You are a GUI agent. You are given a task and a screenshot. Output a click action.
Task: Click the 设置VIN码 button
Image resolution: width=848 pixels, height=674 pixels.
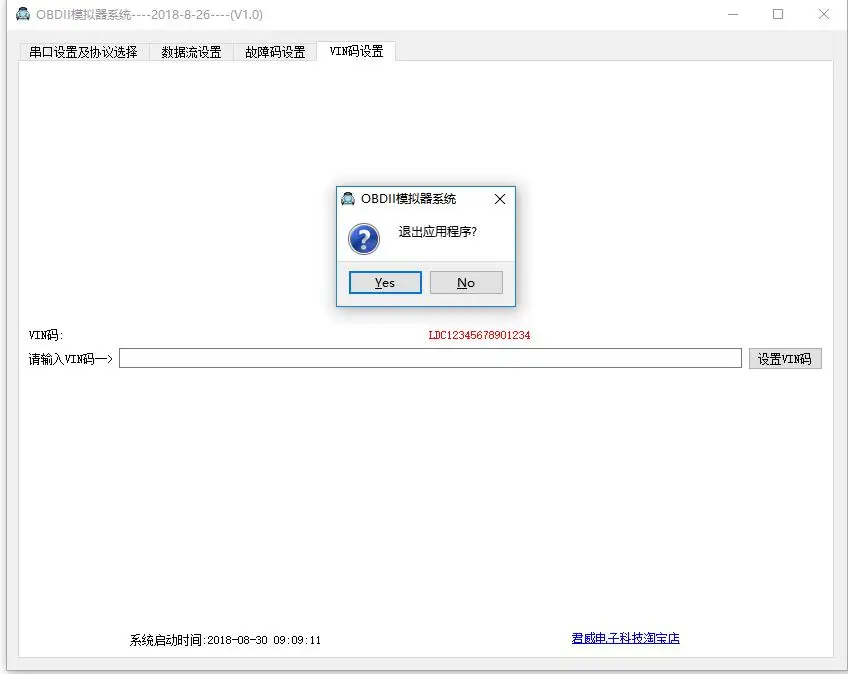[785, 359]
